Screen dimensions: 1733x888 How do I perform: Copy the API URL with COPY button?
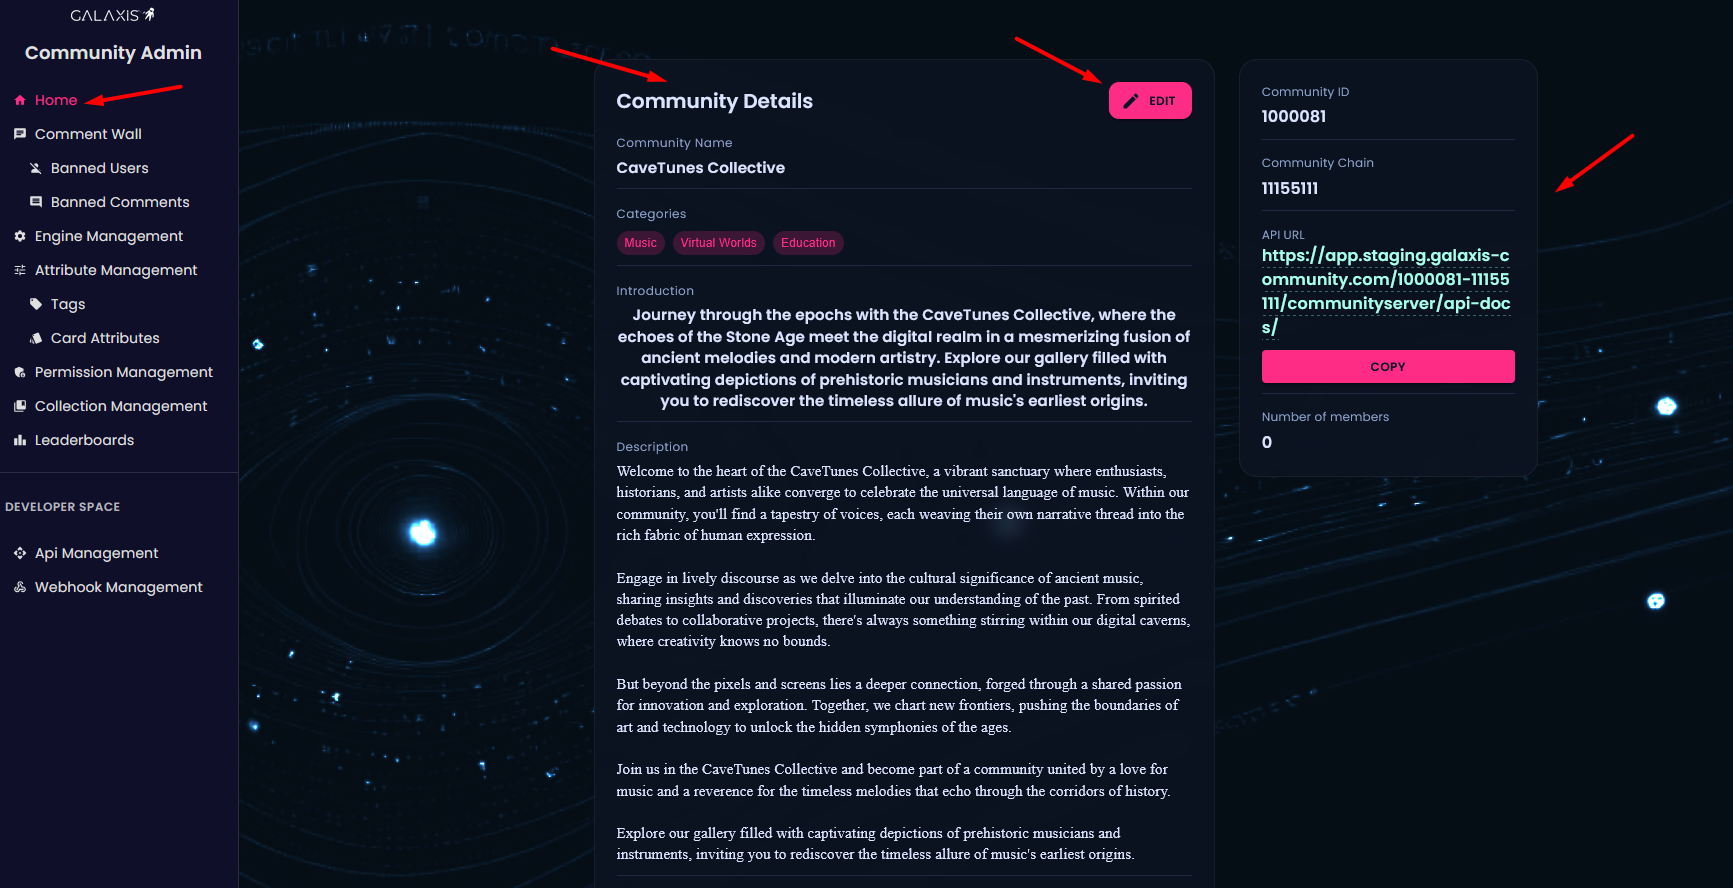point(1387,367)
